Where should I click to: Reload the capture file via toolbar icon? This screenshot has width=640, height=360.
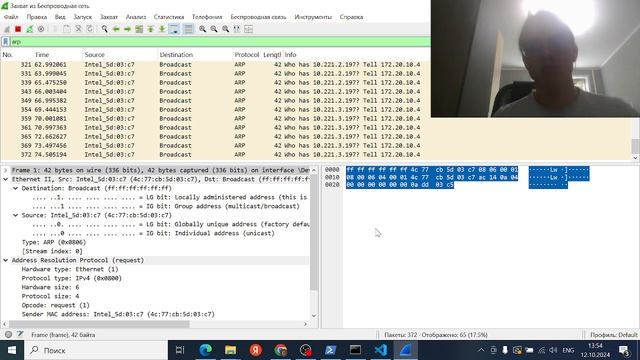[x=90, y=29]
